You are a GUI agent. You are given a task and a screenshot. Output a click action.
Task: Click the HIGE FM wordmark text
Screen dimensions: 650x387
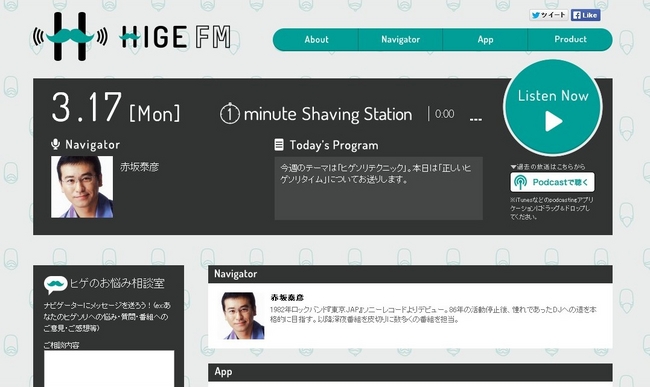[x=175, y=37]
